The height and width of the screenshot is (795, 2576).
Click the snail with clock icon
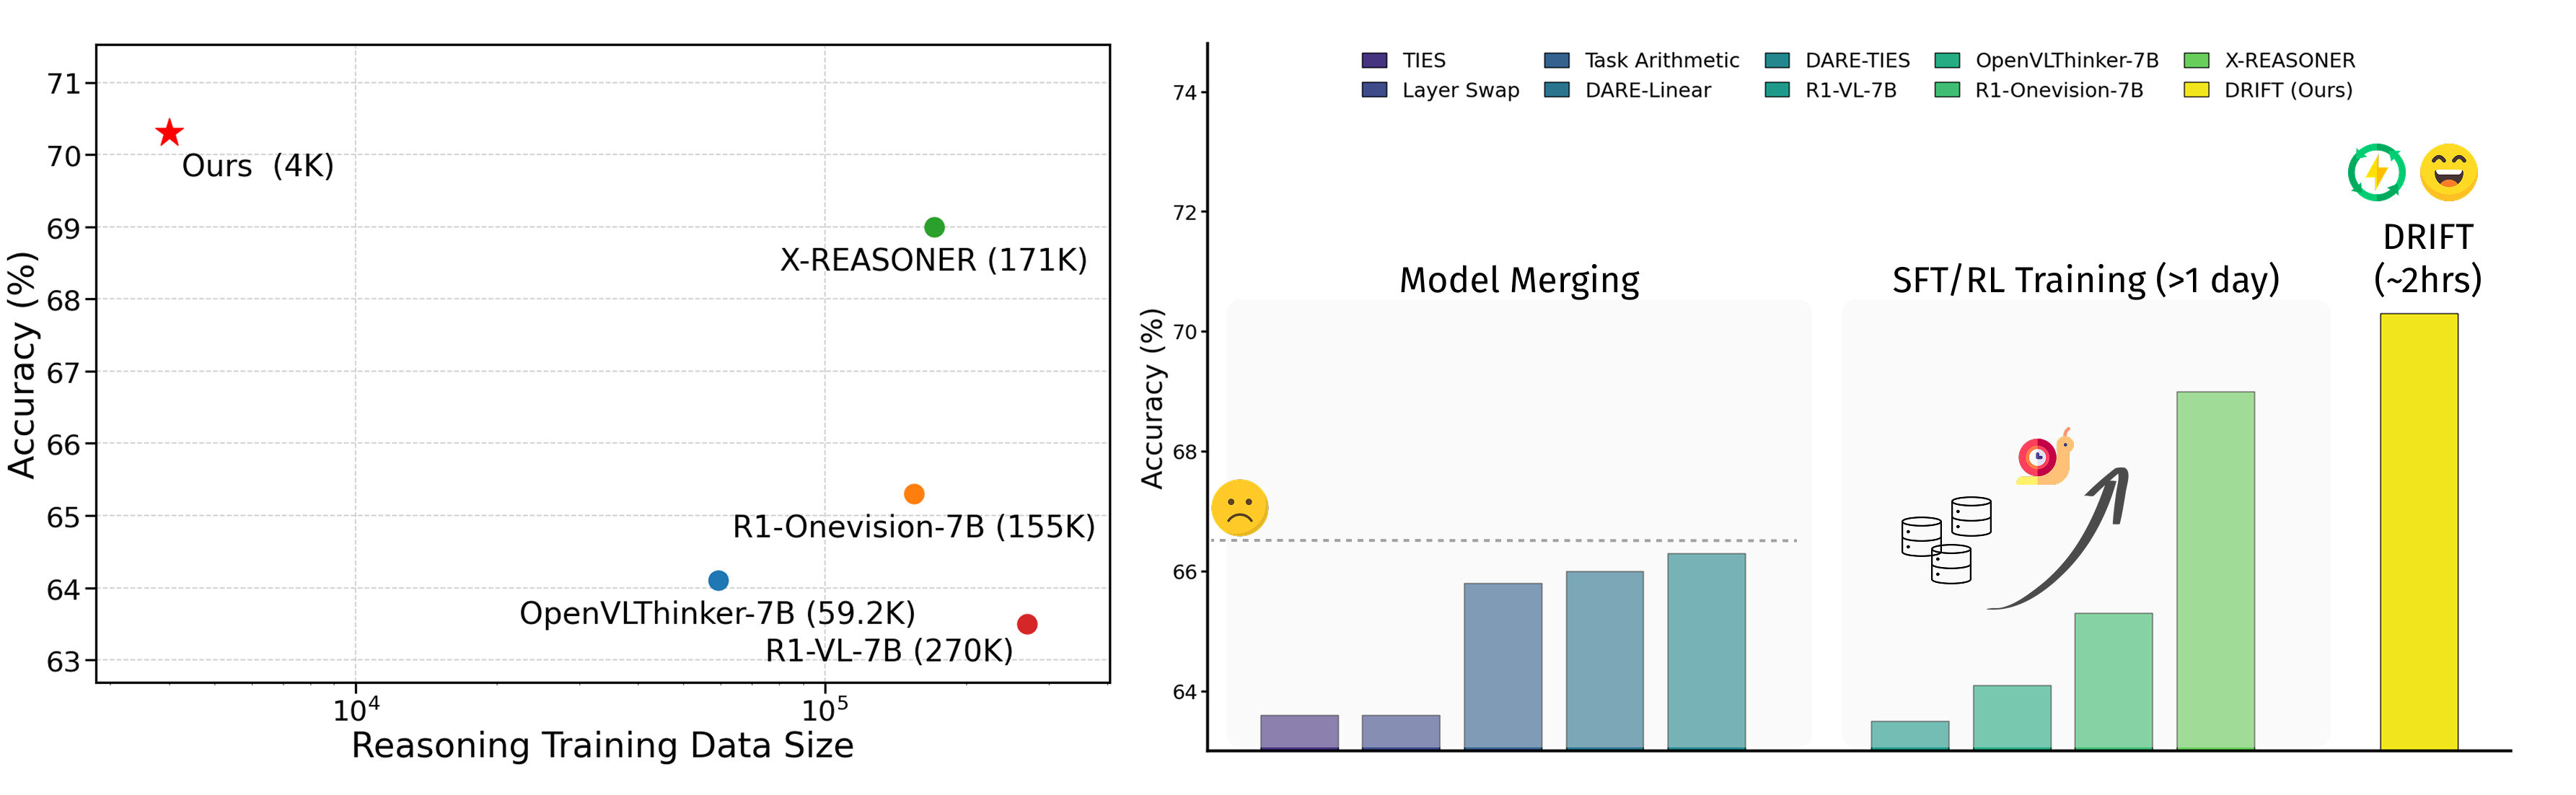pos(2044,458)
